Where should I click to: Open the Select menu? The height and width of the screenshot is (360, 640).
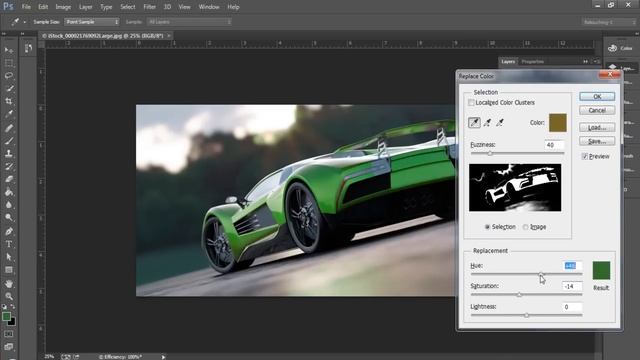[128, 7]
